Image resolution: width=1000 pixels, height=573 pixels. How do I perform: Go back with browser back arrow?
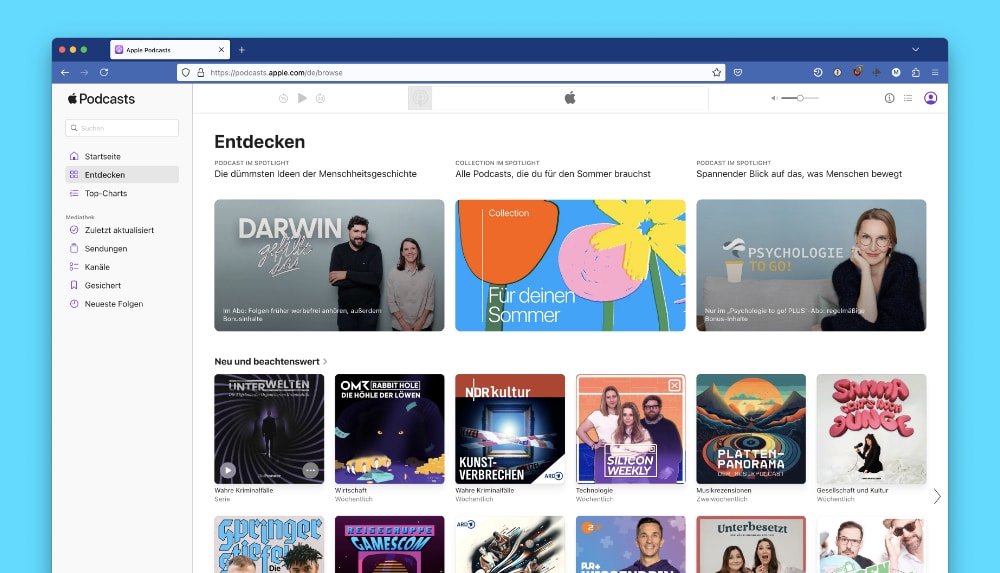[65, 73]
